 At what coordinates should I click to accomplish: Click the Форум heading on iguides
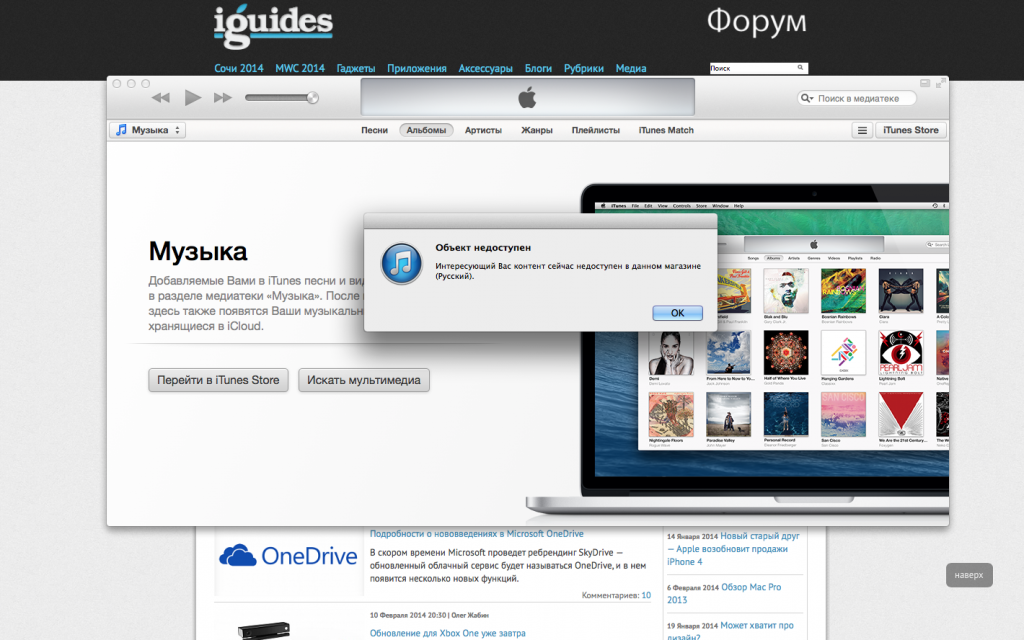pos(756,22)
